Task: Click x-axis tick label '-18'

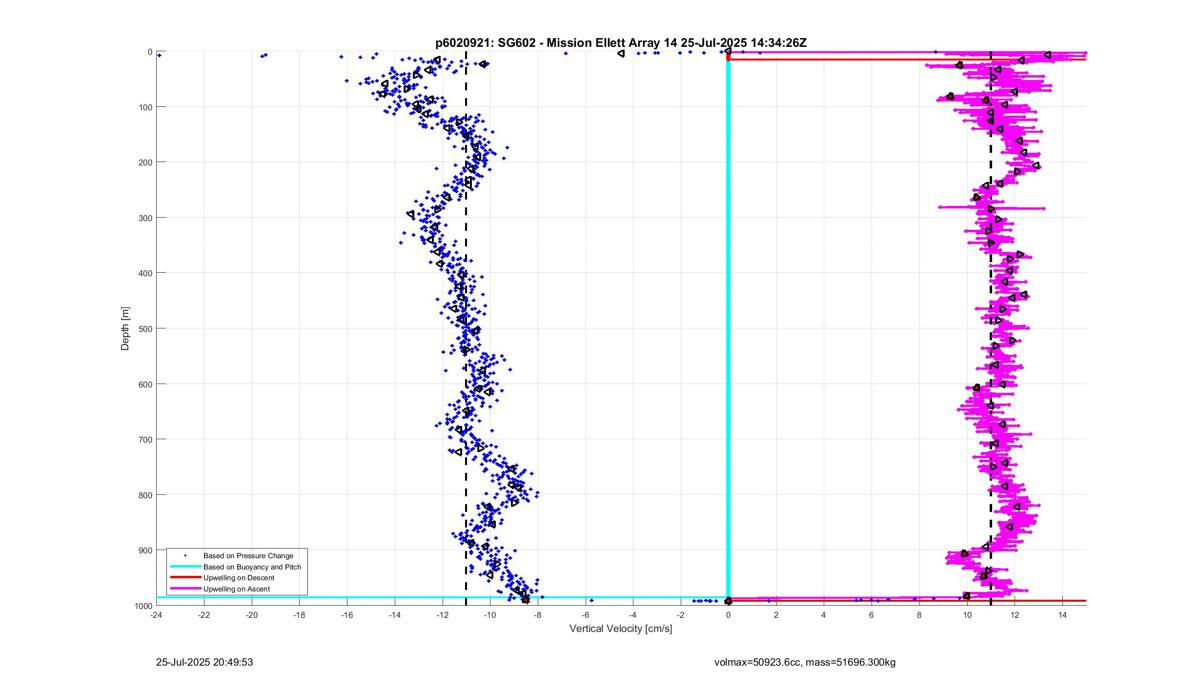Action: (x=299, y=615)
